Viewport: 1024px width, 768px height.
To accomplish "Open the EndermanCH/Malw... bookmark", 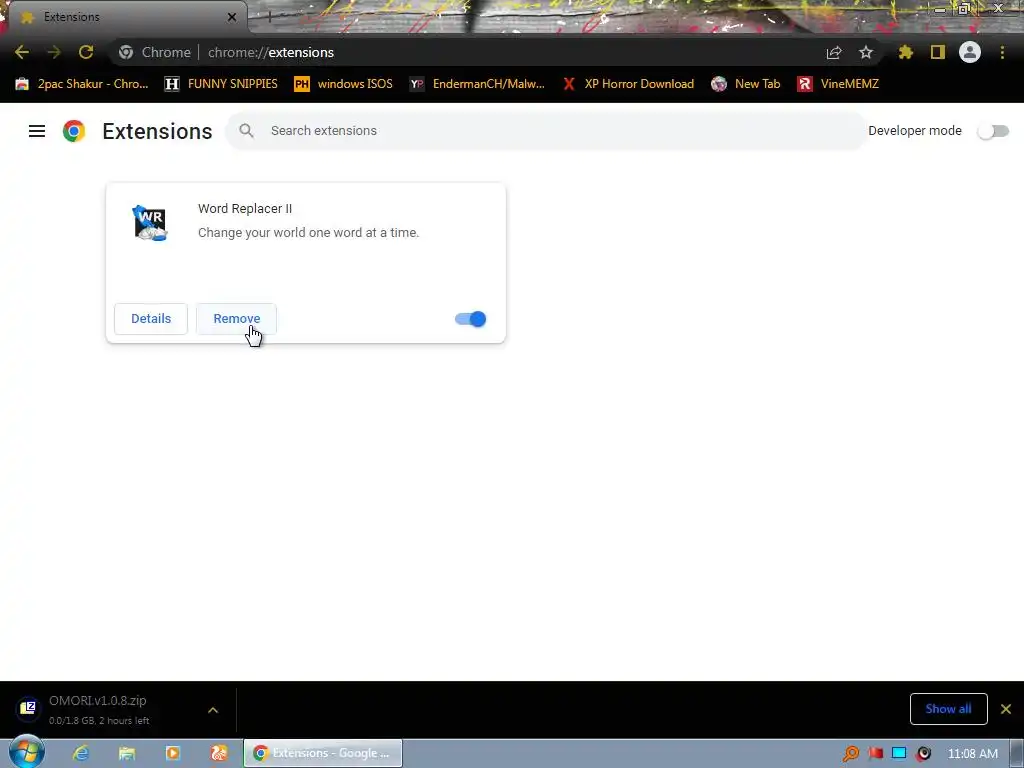I will tap(477, 84).
